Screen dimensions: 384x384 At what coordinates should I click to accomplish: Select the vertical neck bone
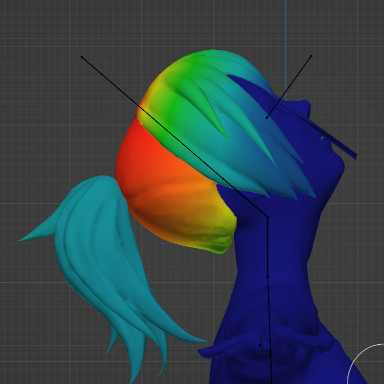click(x=268, y=247)
